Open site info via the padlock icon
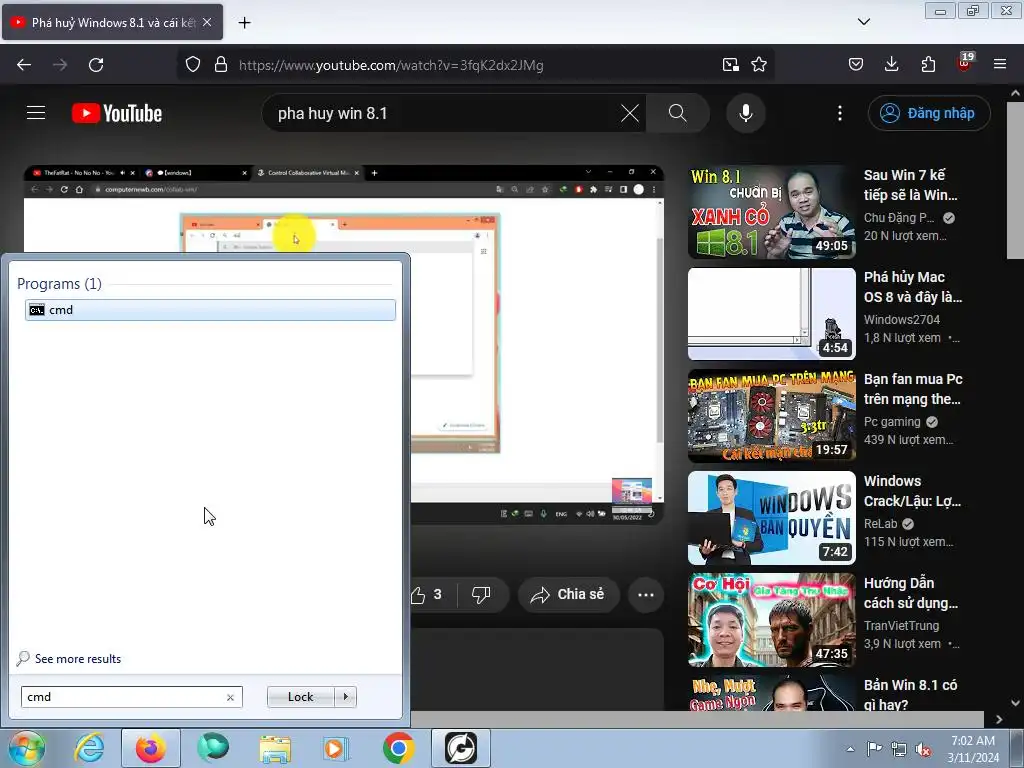1024x768 pixels. coord(221,65)
